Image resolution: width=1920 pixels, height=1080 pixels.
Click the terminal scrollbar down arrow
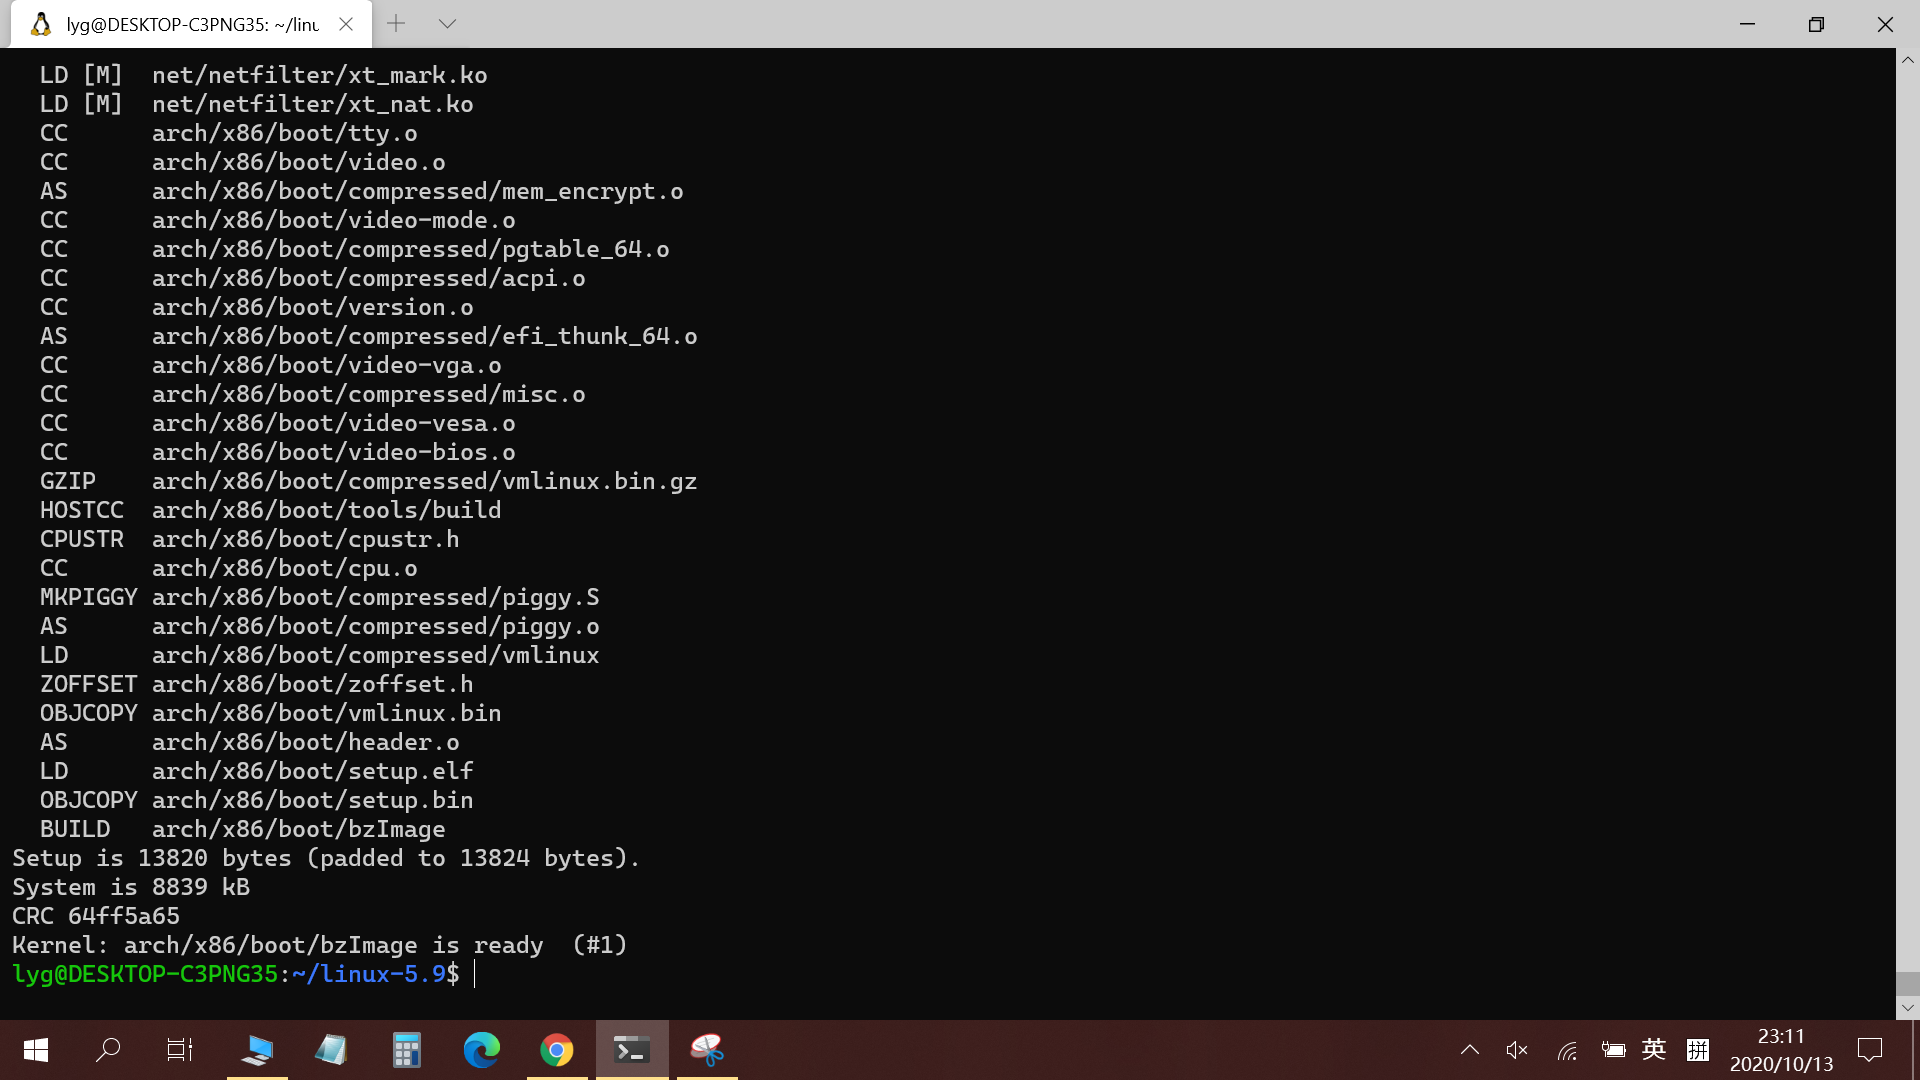(x=1908, y=1008)
